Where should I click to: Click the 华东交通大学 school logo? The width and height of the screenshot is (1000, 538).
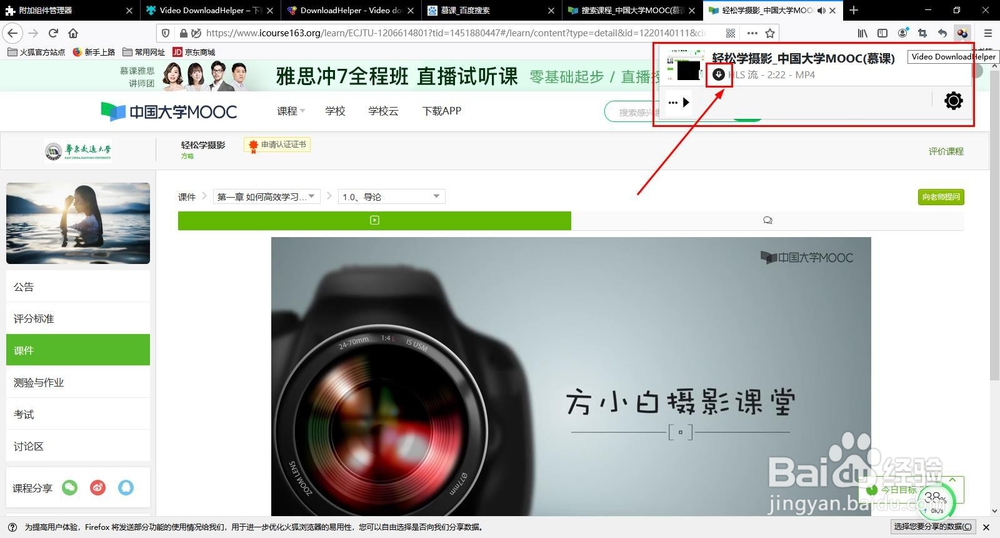tap(78, 151)
